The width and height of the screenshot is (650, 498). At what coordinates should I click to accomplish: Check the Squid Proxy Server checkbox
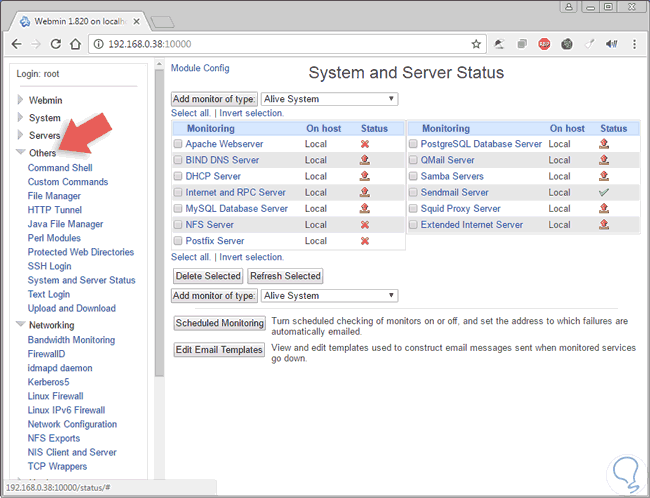[413, 209]
